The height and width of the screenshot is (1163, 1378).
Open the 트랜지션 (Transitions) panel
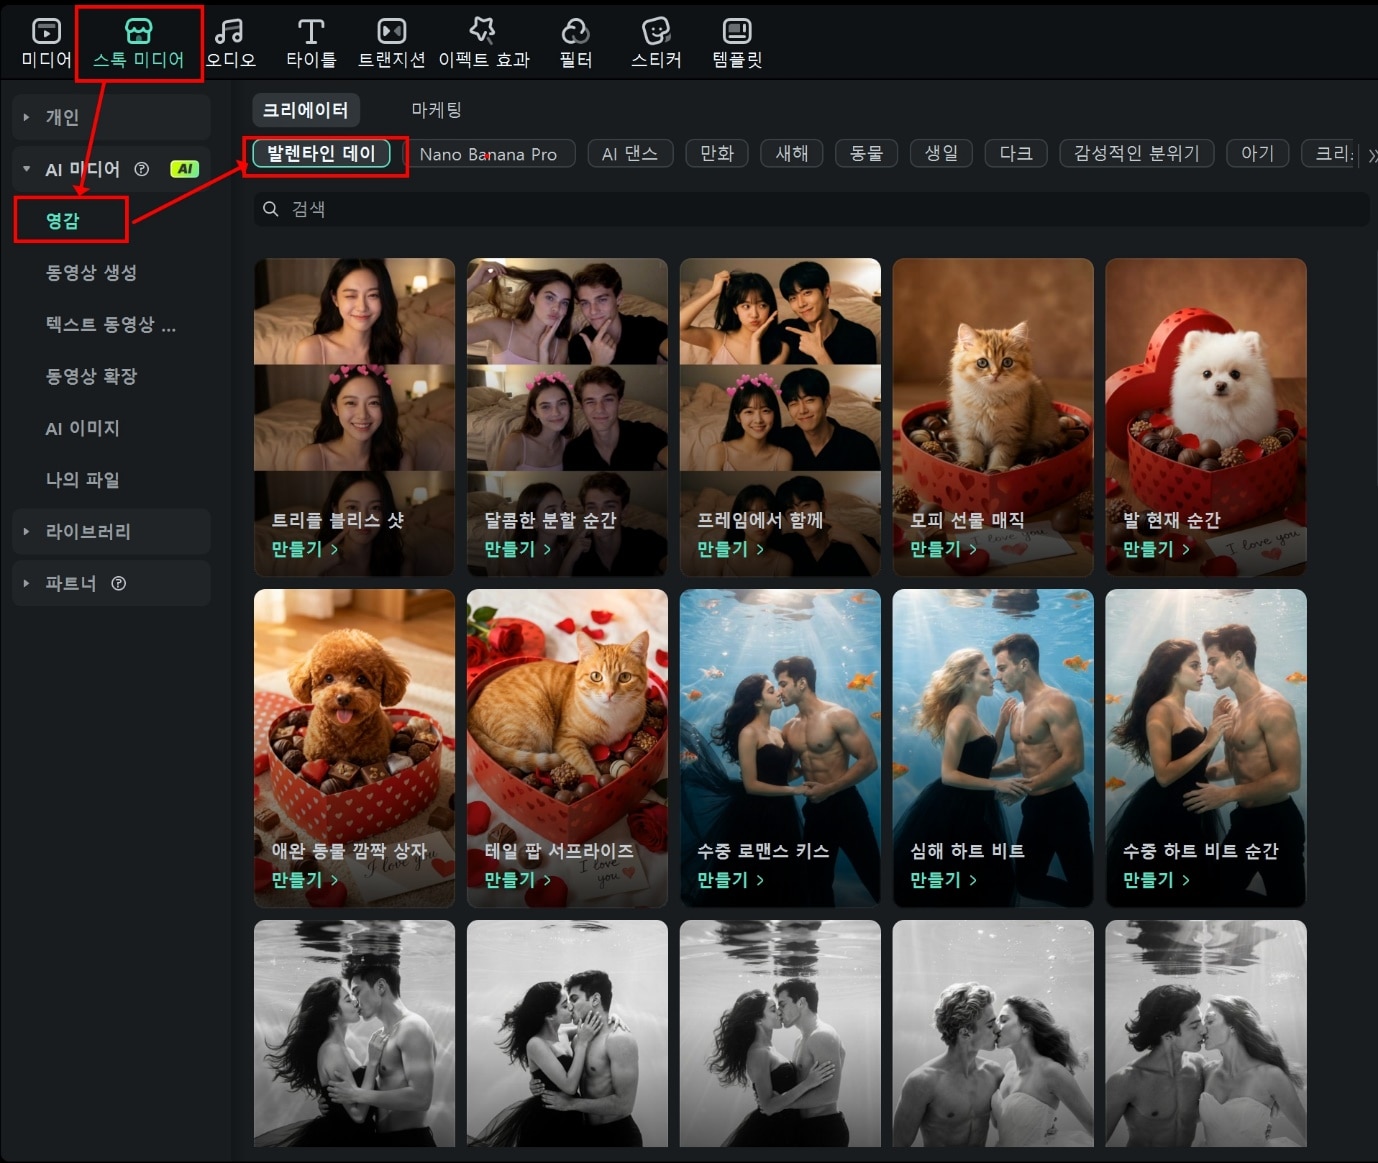point(391,40)
